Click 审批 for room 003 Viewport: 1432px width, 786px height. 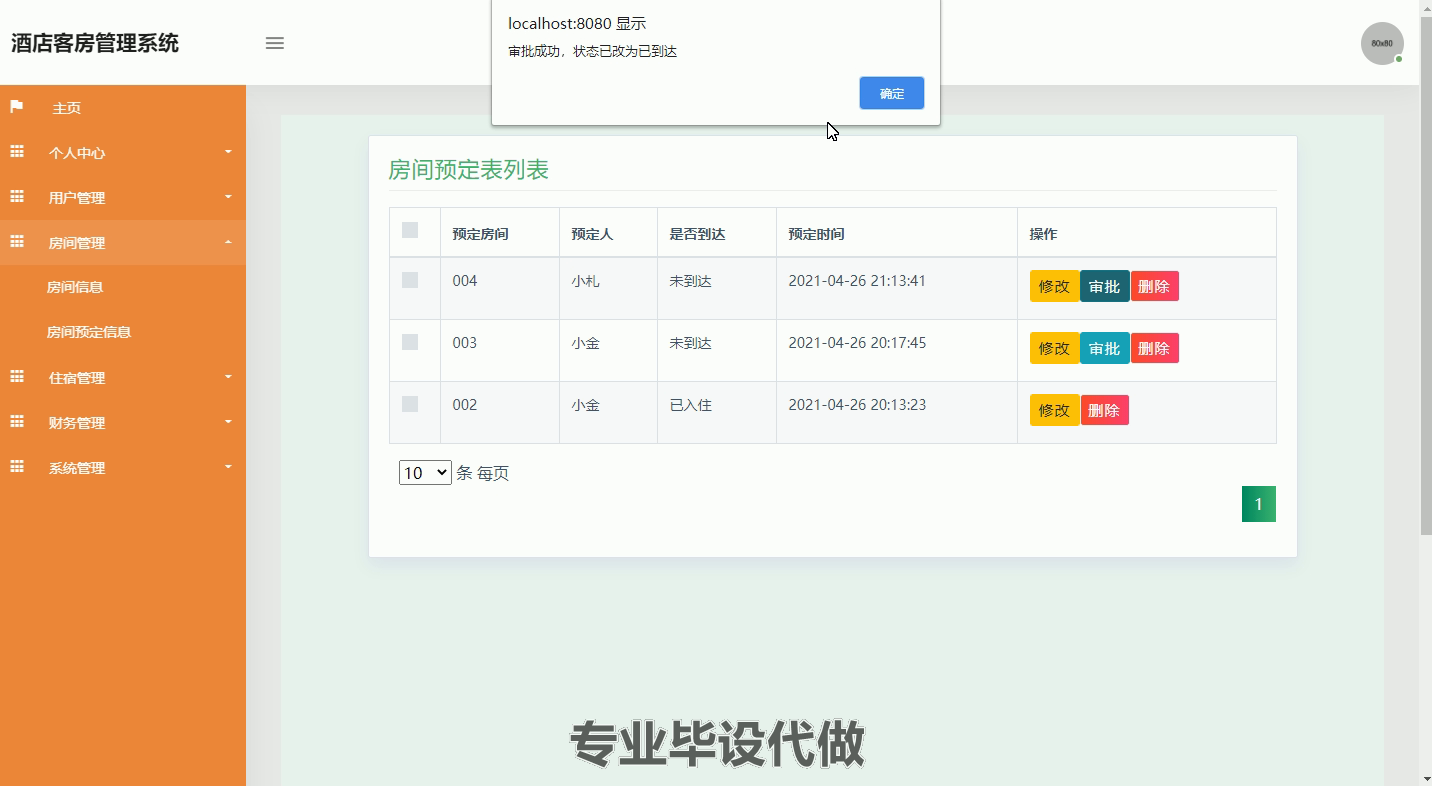coord(1104,348)
